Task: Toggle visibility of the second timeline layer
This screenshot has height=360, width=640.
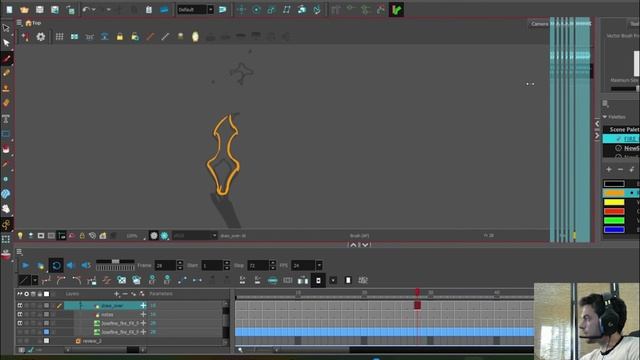Action: pyautogui.click(x=20, y=314)
